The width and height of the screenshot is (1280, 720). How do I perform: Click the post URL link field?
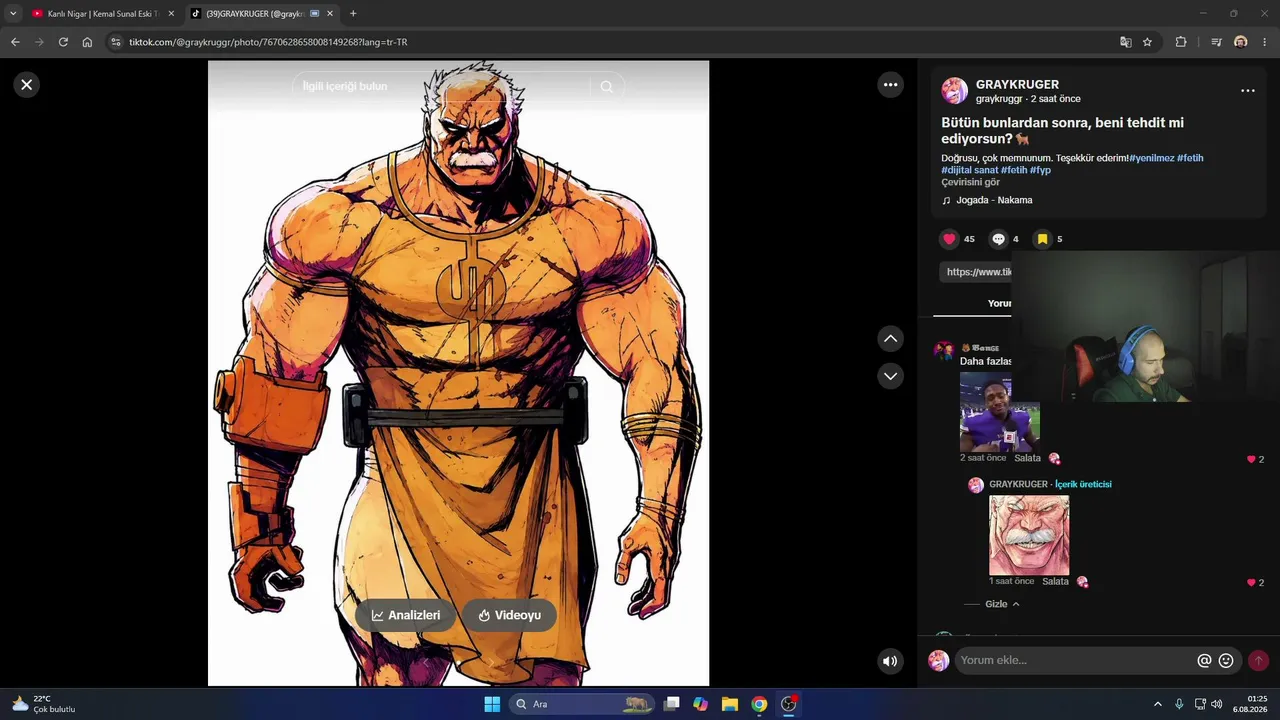pos(976,272)
